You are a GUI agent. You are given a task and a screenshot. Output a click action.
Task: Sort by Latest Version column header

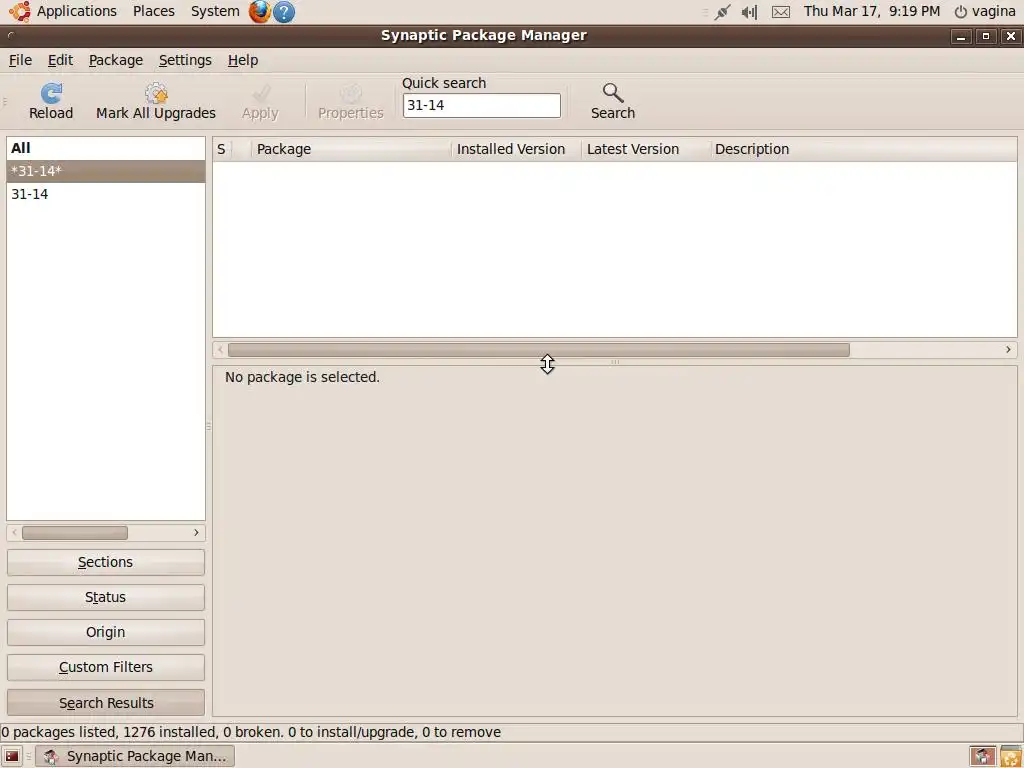tap(645, 149)
